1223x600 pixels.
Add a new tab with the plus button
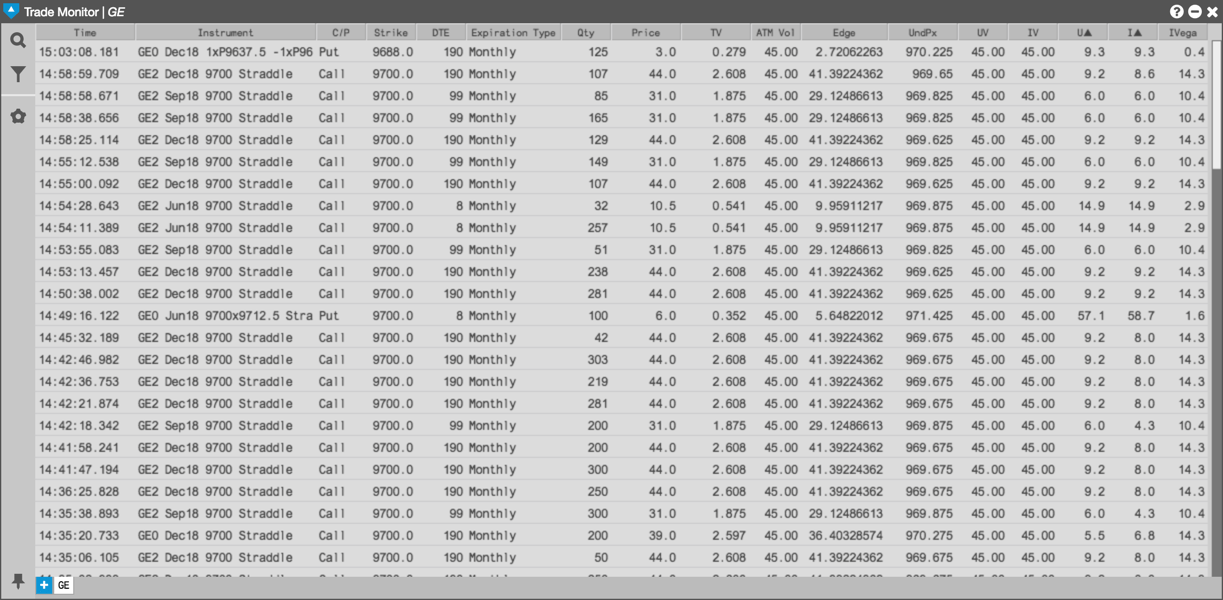pyautogui.click(x=44, y=585)
